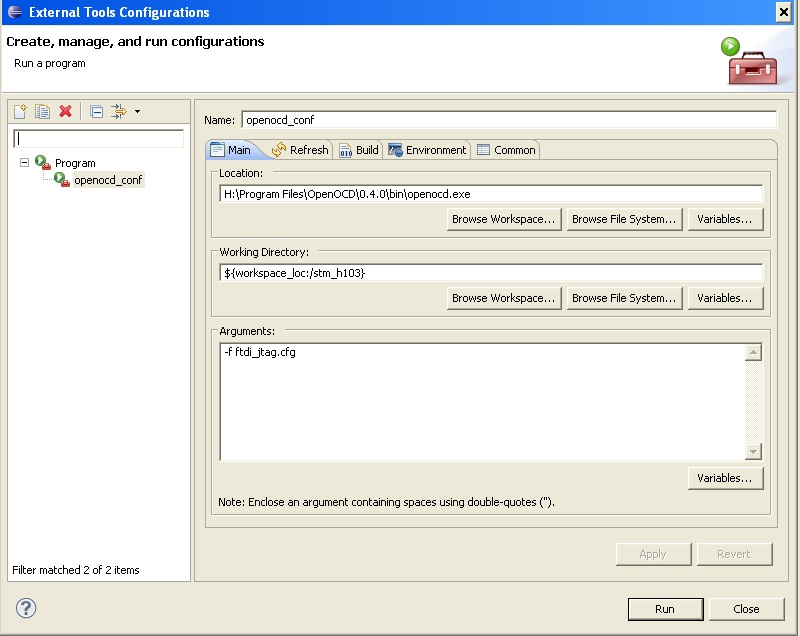This screenshot has width=800, height=636.
Task: Open the Common tab
Action: [506, 150]
